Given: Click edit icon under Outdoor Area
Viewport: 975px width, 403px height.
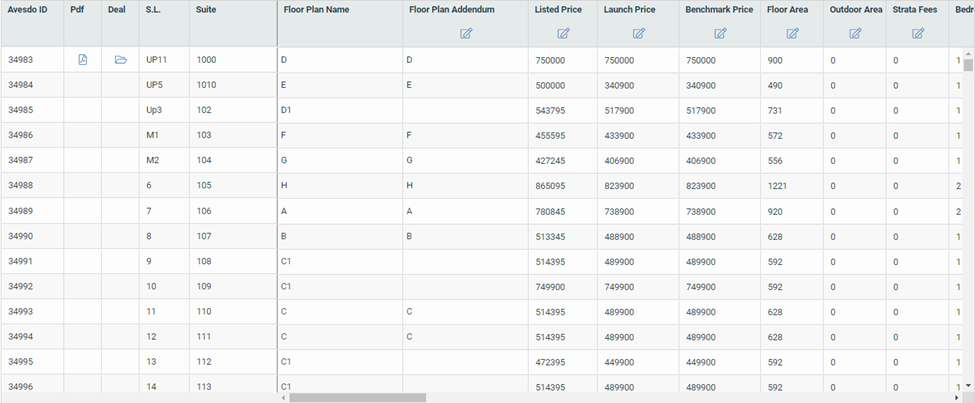Looking at the screenshot, I should tap(855, 34).
